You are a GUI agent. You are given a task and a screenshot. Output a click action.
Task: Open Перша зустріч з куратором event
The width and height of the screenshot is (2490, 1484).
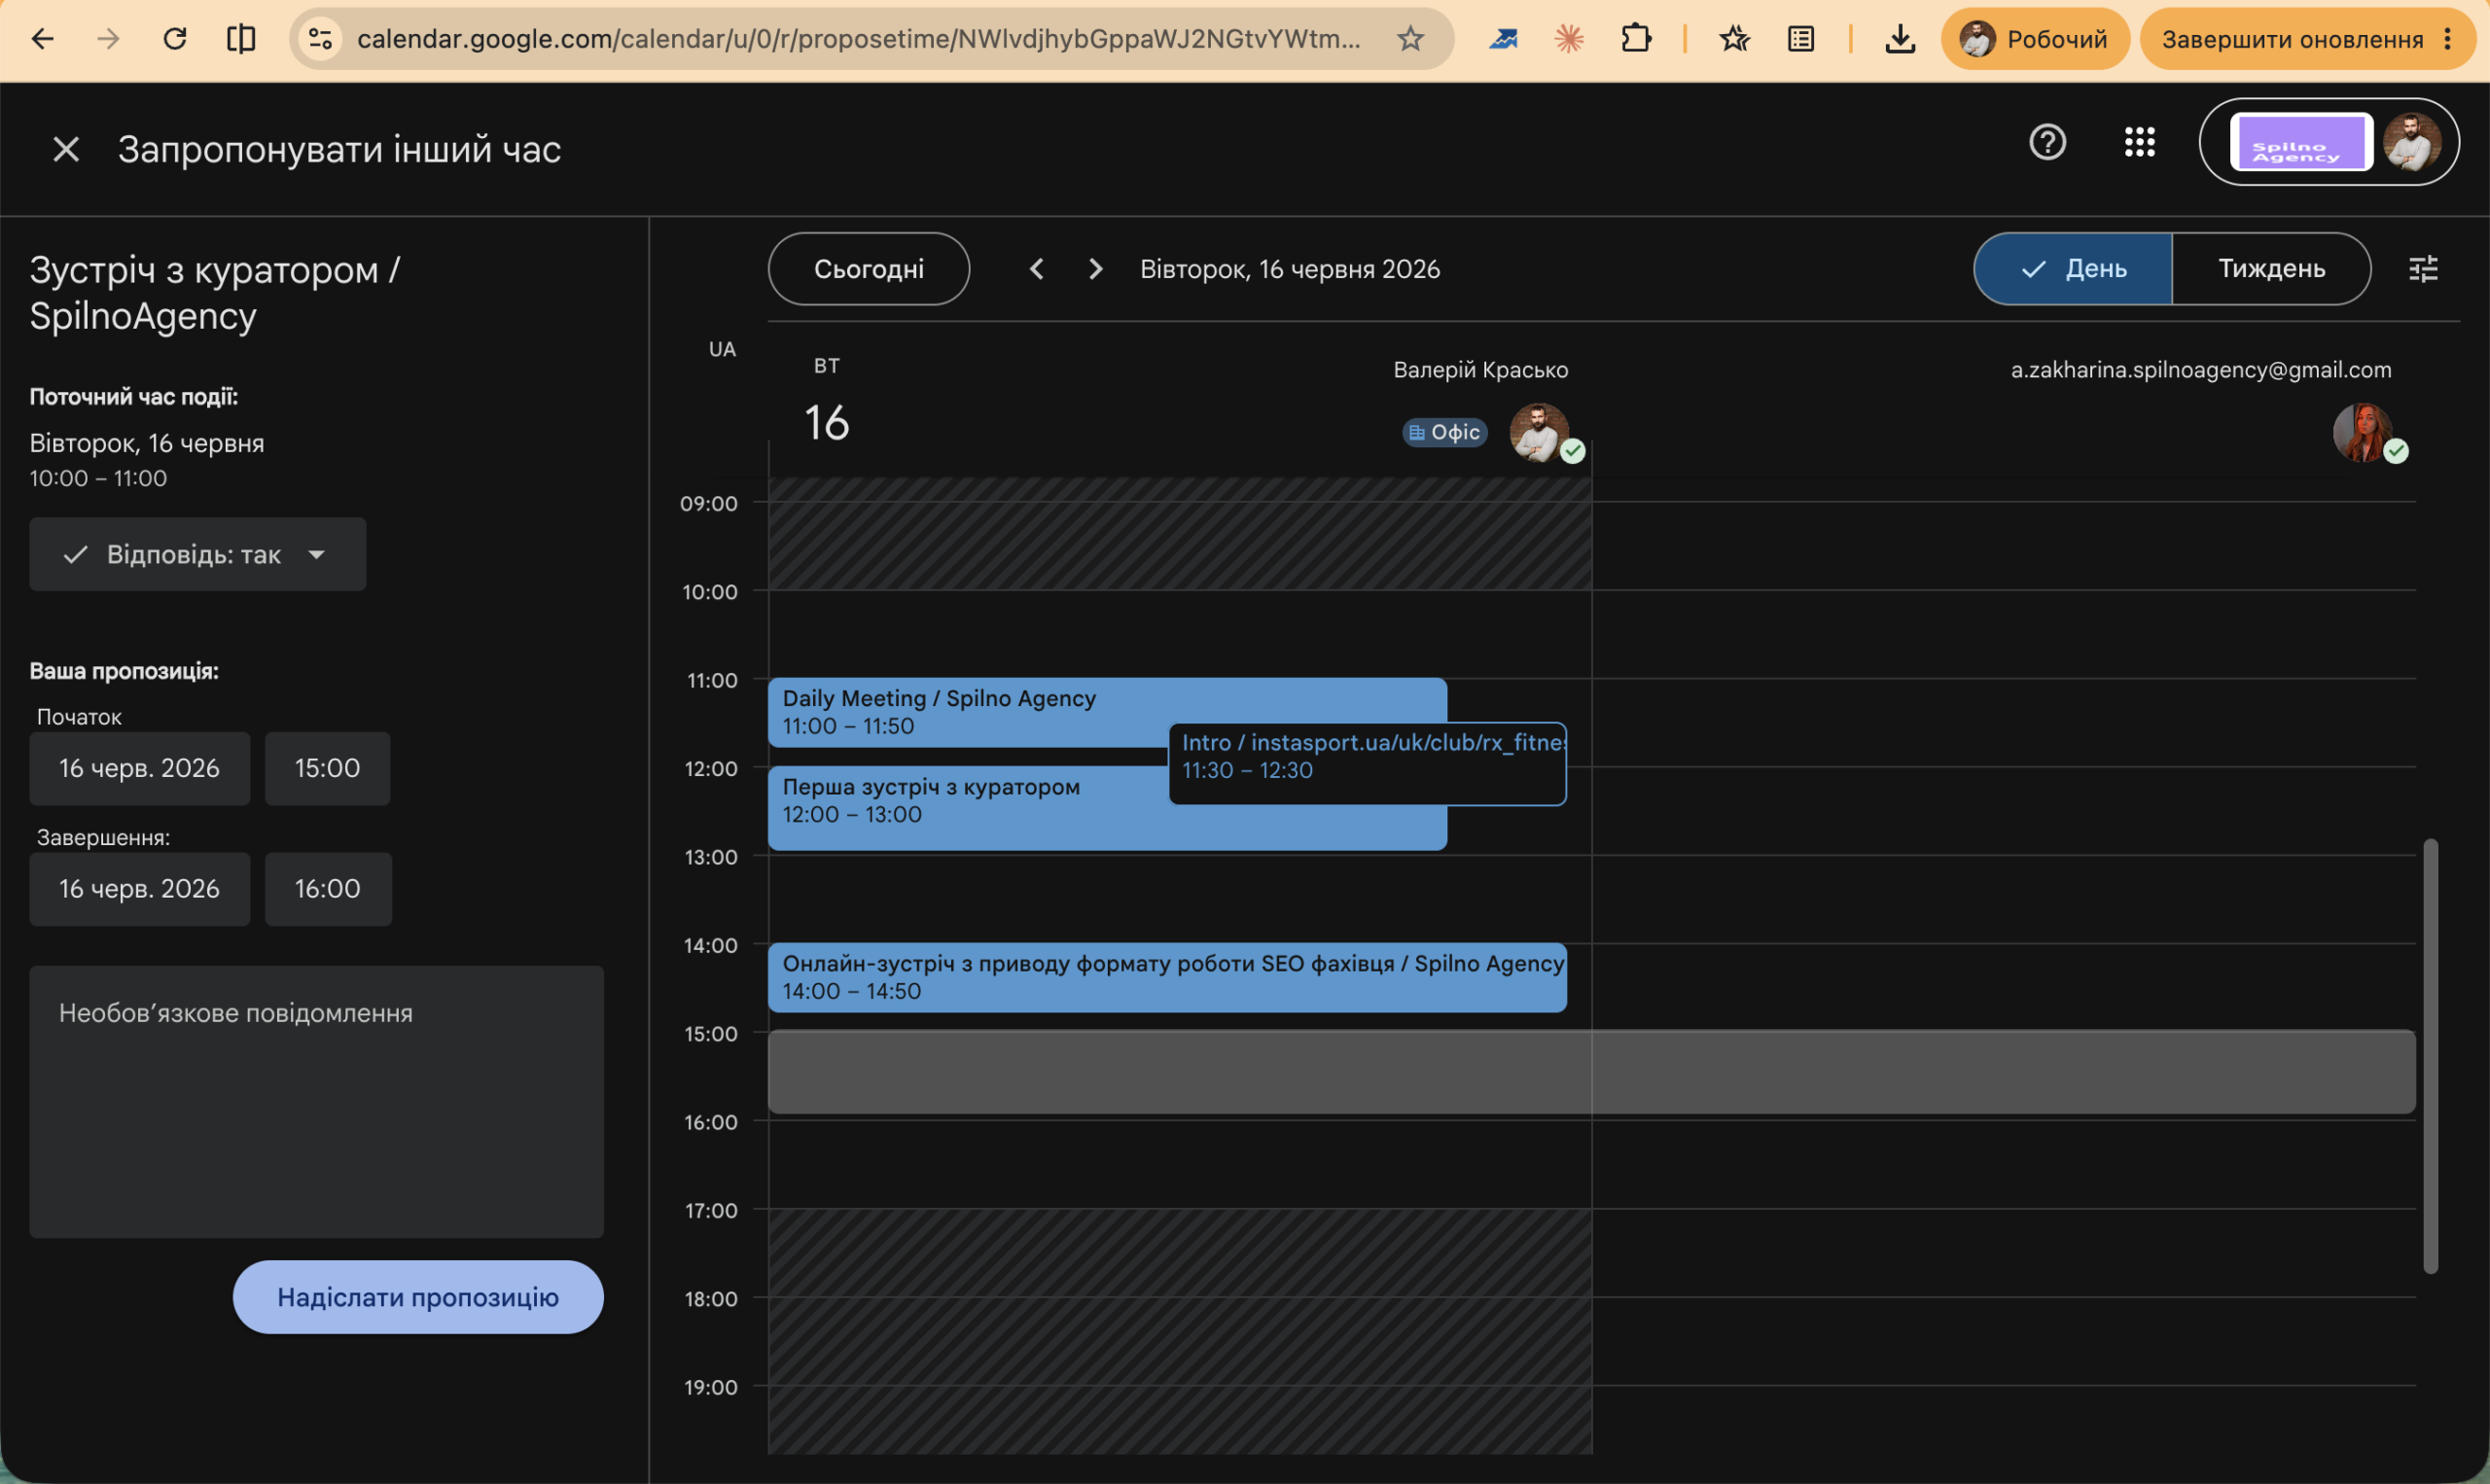pos(968,808)
